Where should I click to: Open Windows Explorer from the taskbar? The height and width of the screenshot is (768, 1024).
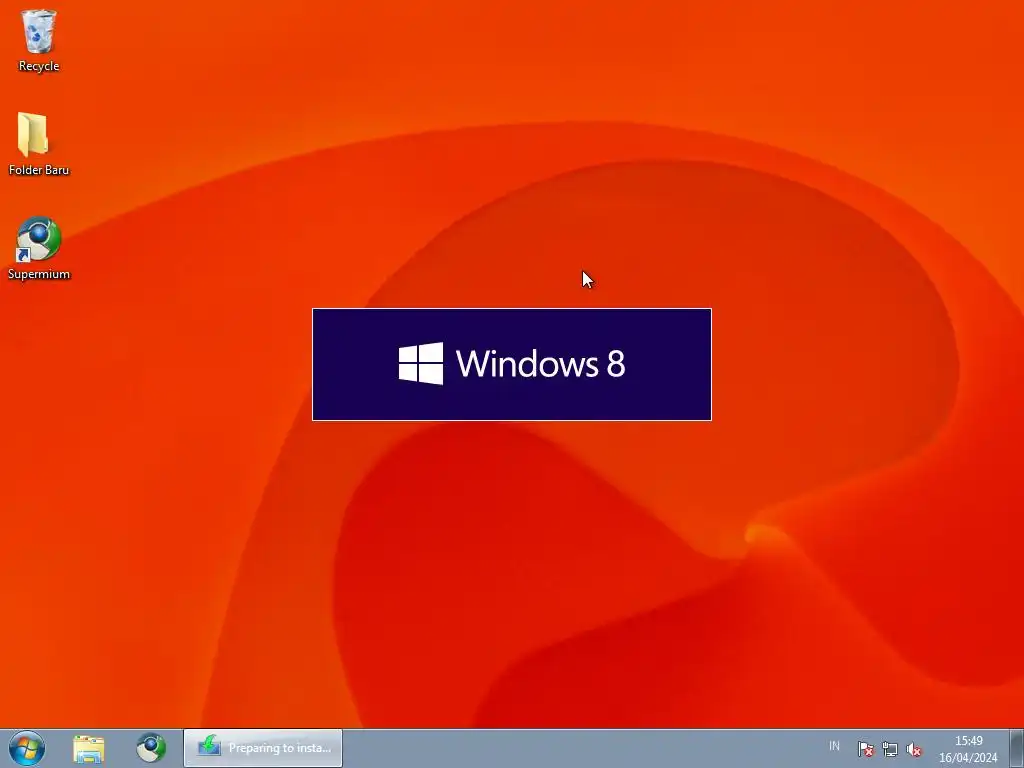(89, 748)
